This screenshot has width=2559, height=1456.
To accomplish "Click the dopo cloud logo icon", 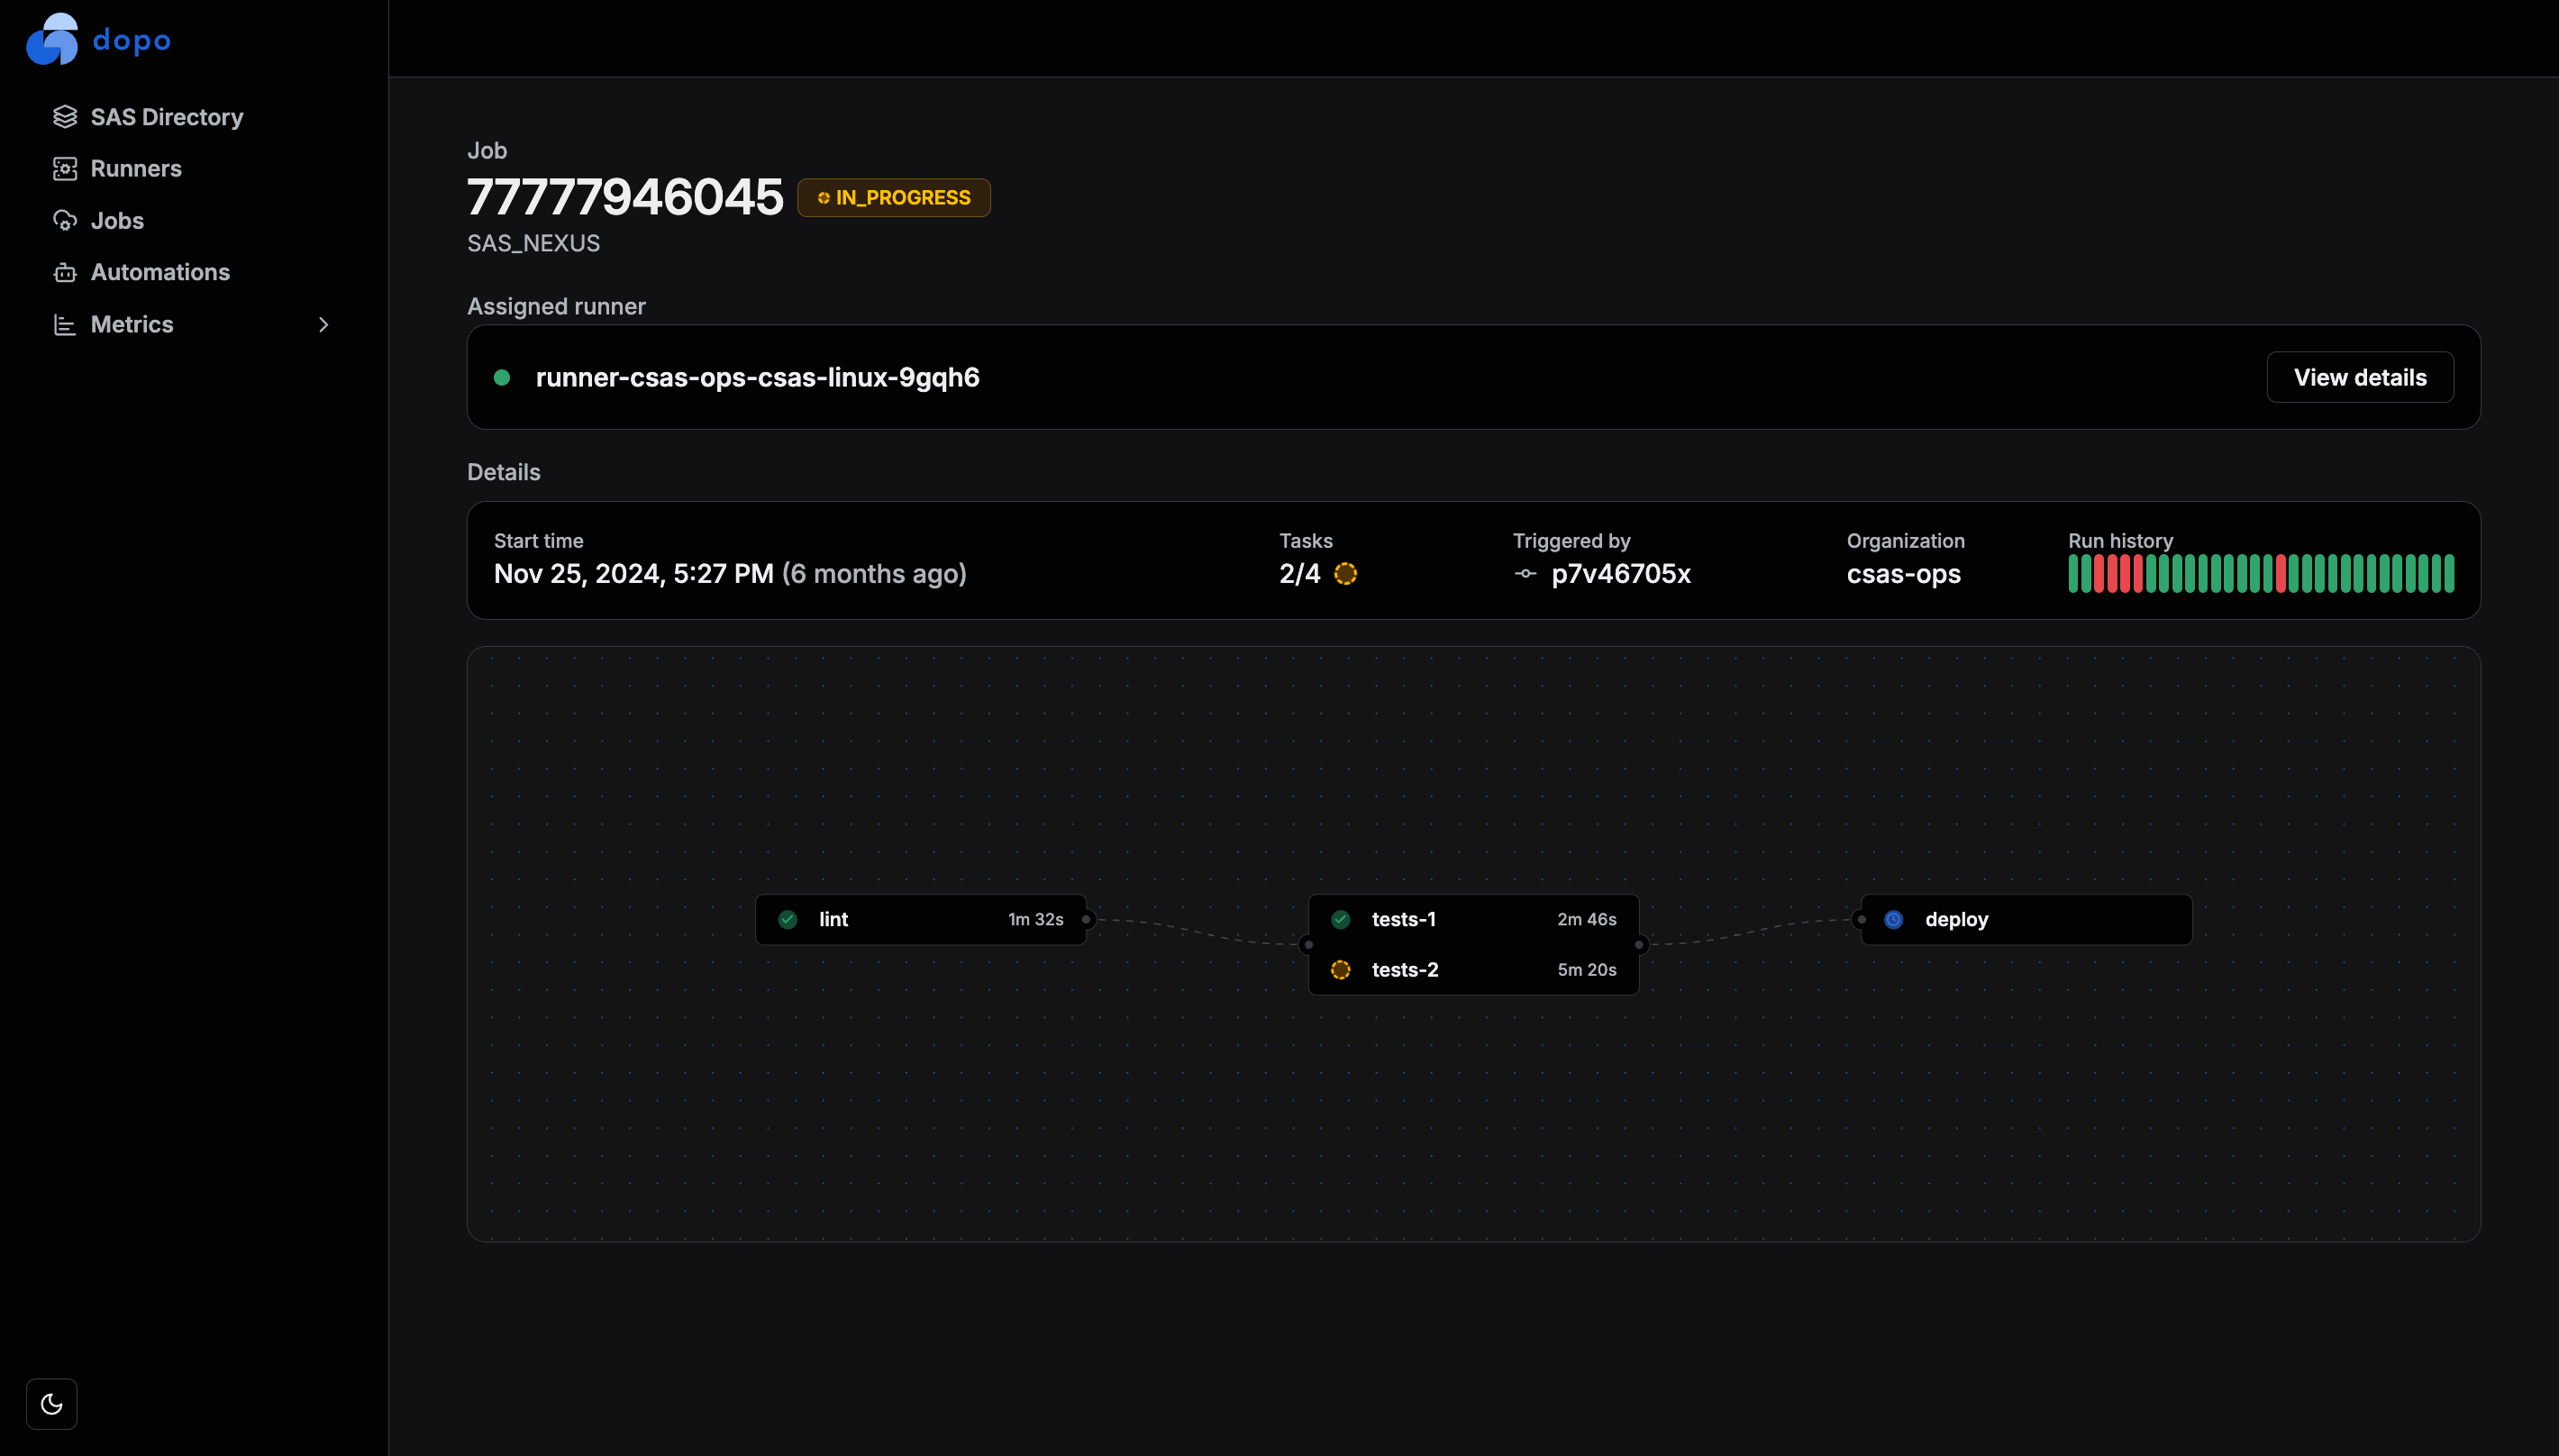I will [52, 40].
